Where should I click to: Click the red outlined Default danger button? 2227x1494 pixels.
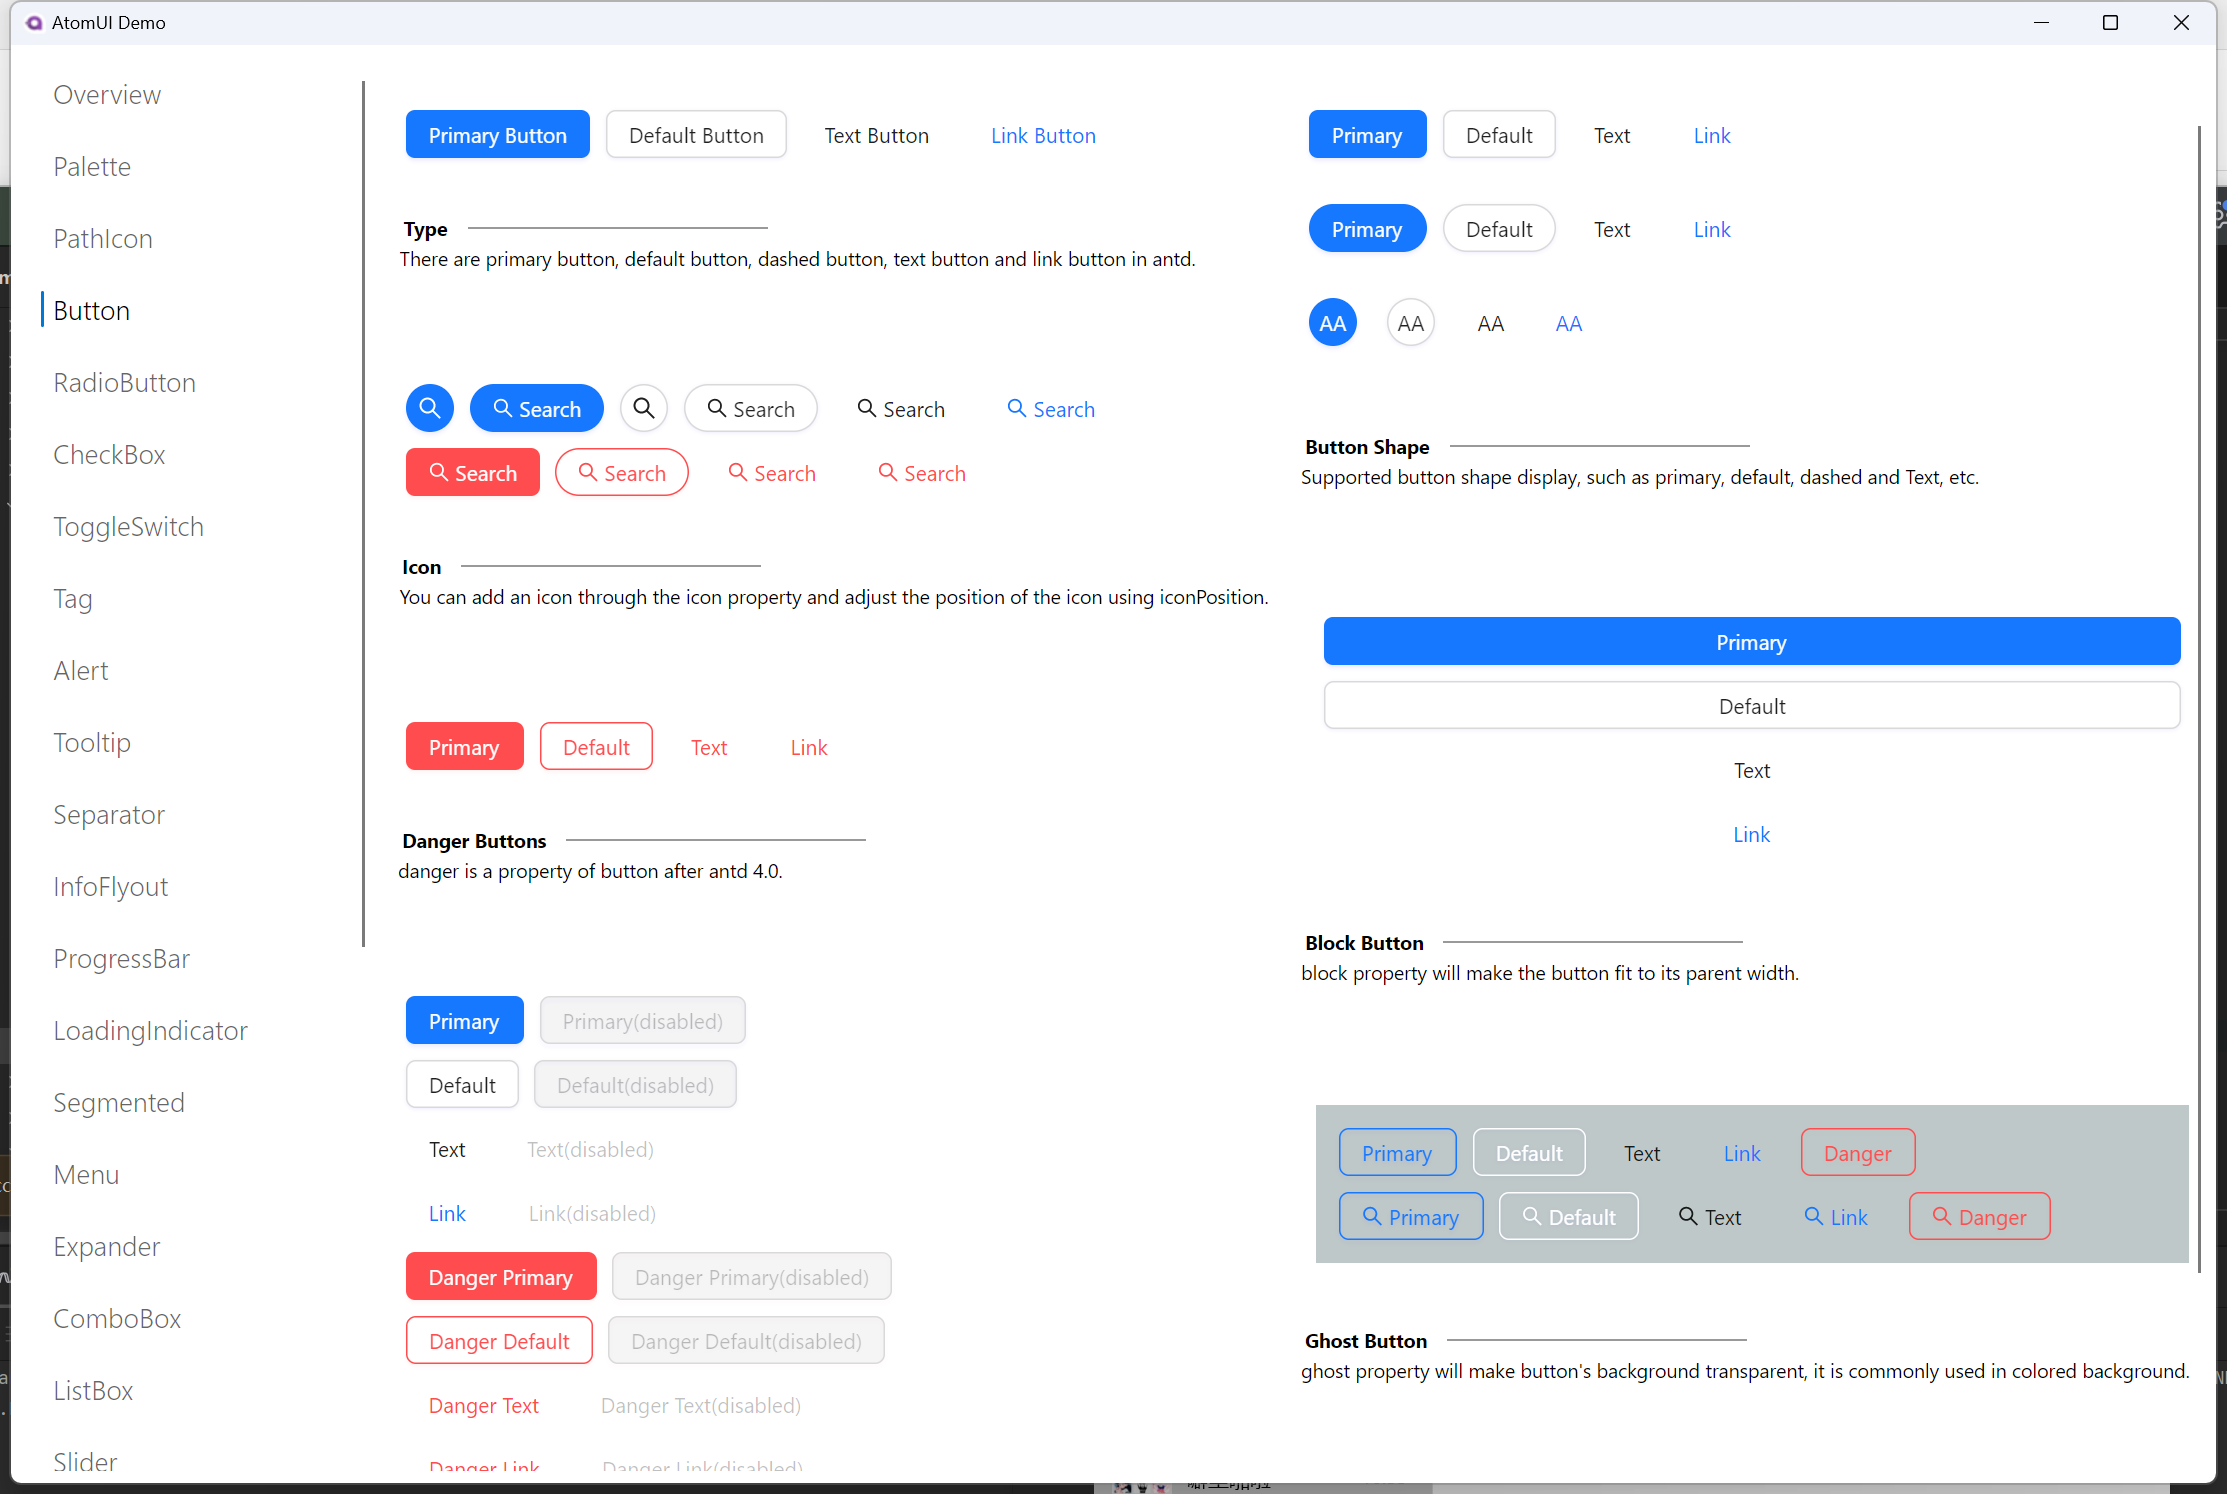(x=596, y=746)
